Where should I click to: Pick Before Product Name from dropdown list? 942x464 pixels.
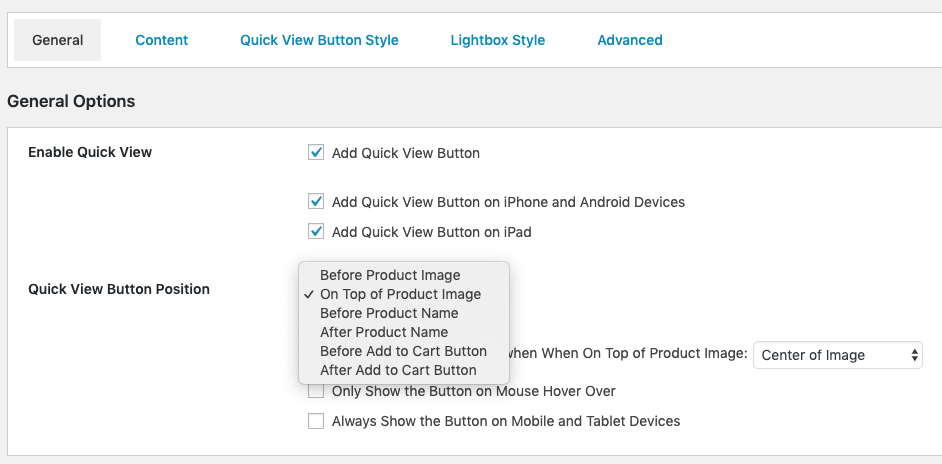(389, 313)
